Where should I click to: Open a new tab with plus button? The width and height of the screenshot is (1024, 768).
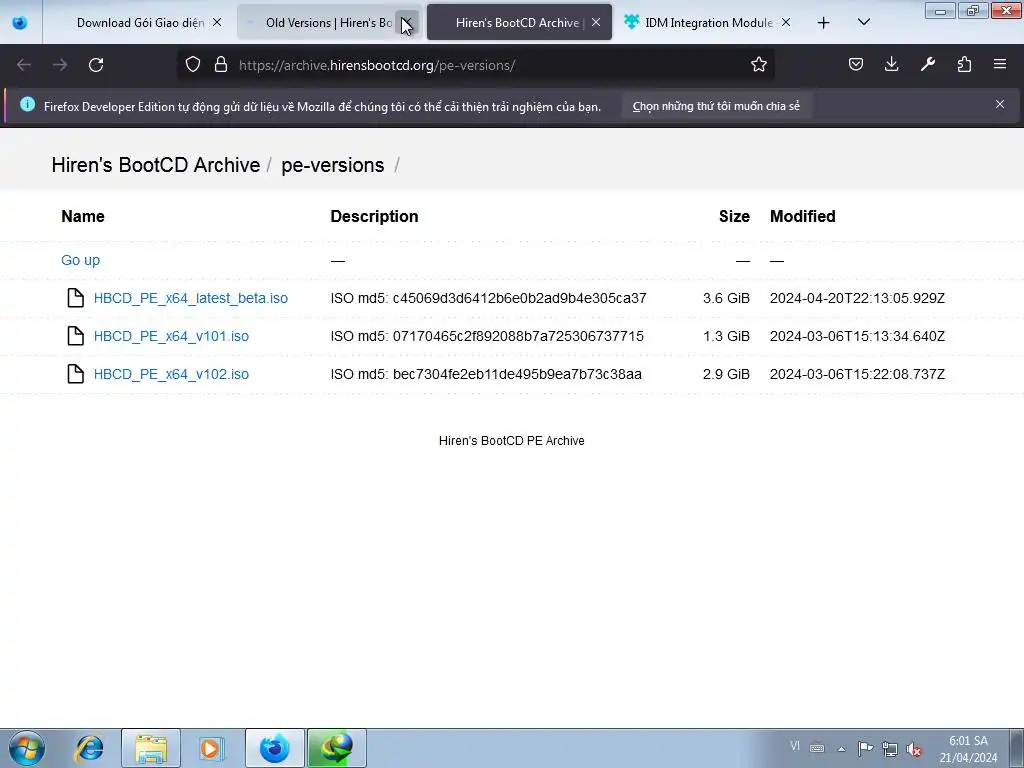824,23
